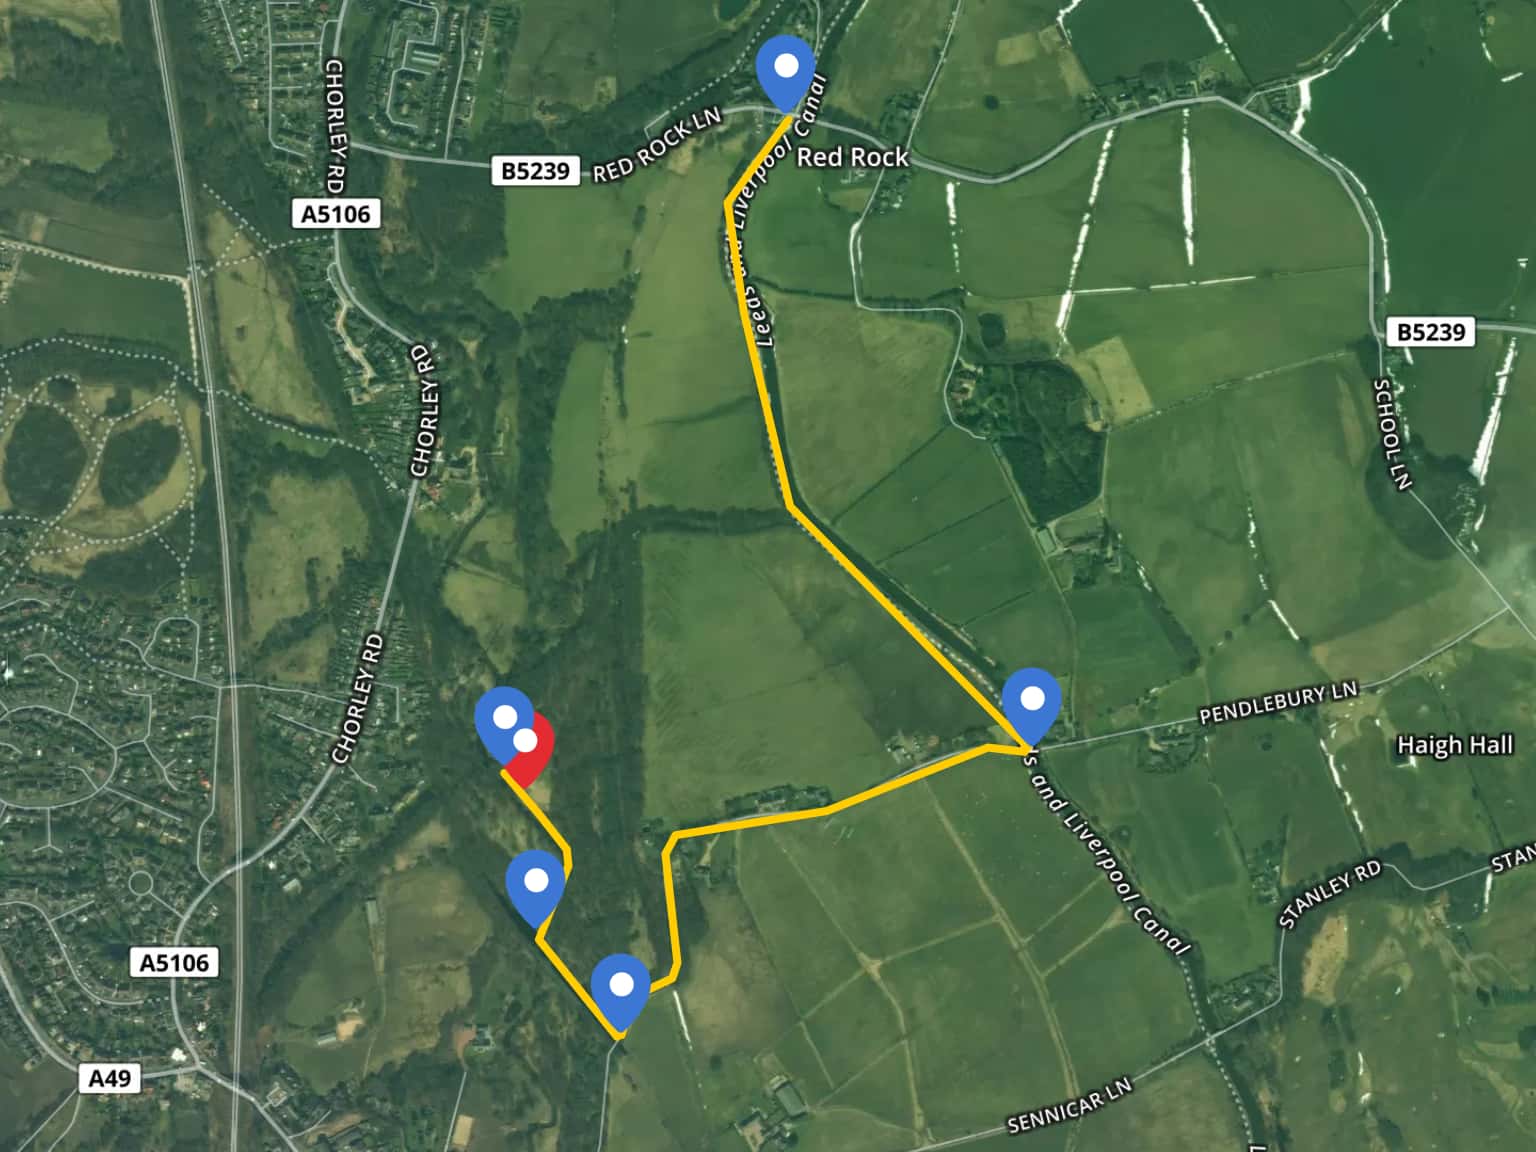1536x1152 pixels.
Task: Select the Stanley Rd road label
Action: click(x=1330, y=893)
